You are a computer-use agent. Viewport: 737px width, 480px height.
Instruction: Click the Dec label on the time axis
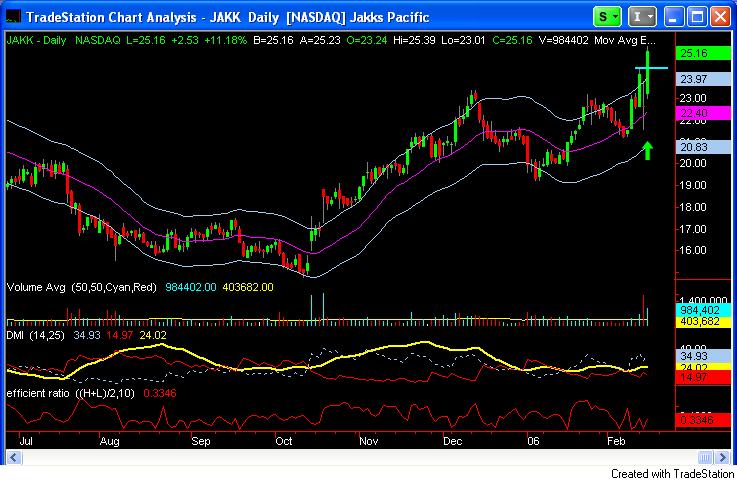[453, 441]
